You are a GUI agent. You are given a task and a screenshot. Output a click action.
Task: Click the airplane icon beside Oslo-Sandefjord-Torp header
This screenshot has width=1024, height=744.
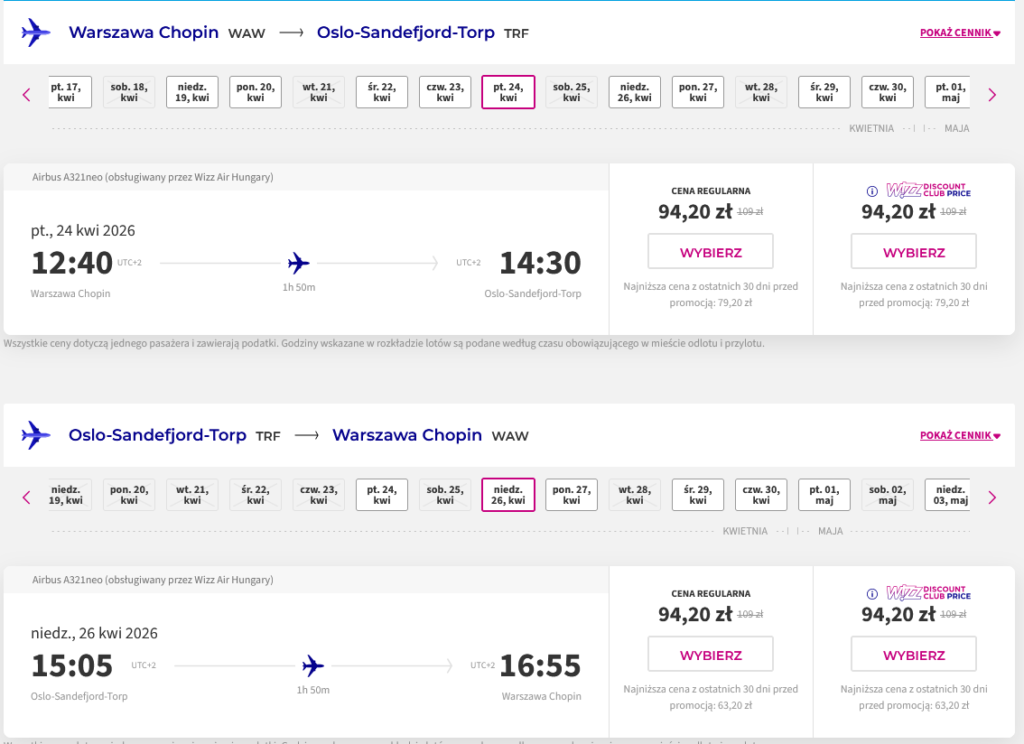pos(36,435)
